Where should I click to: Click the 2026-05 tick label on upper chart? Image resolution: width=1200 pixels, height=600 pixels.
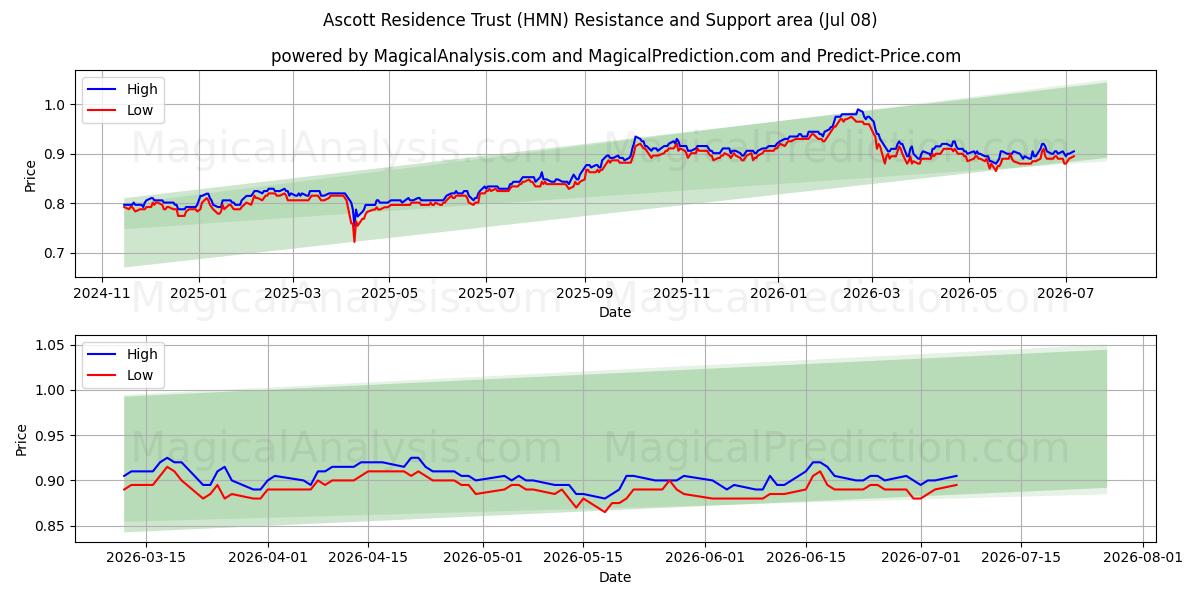tap(969, 293)
